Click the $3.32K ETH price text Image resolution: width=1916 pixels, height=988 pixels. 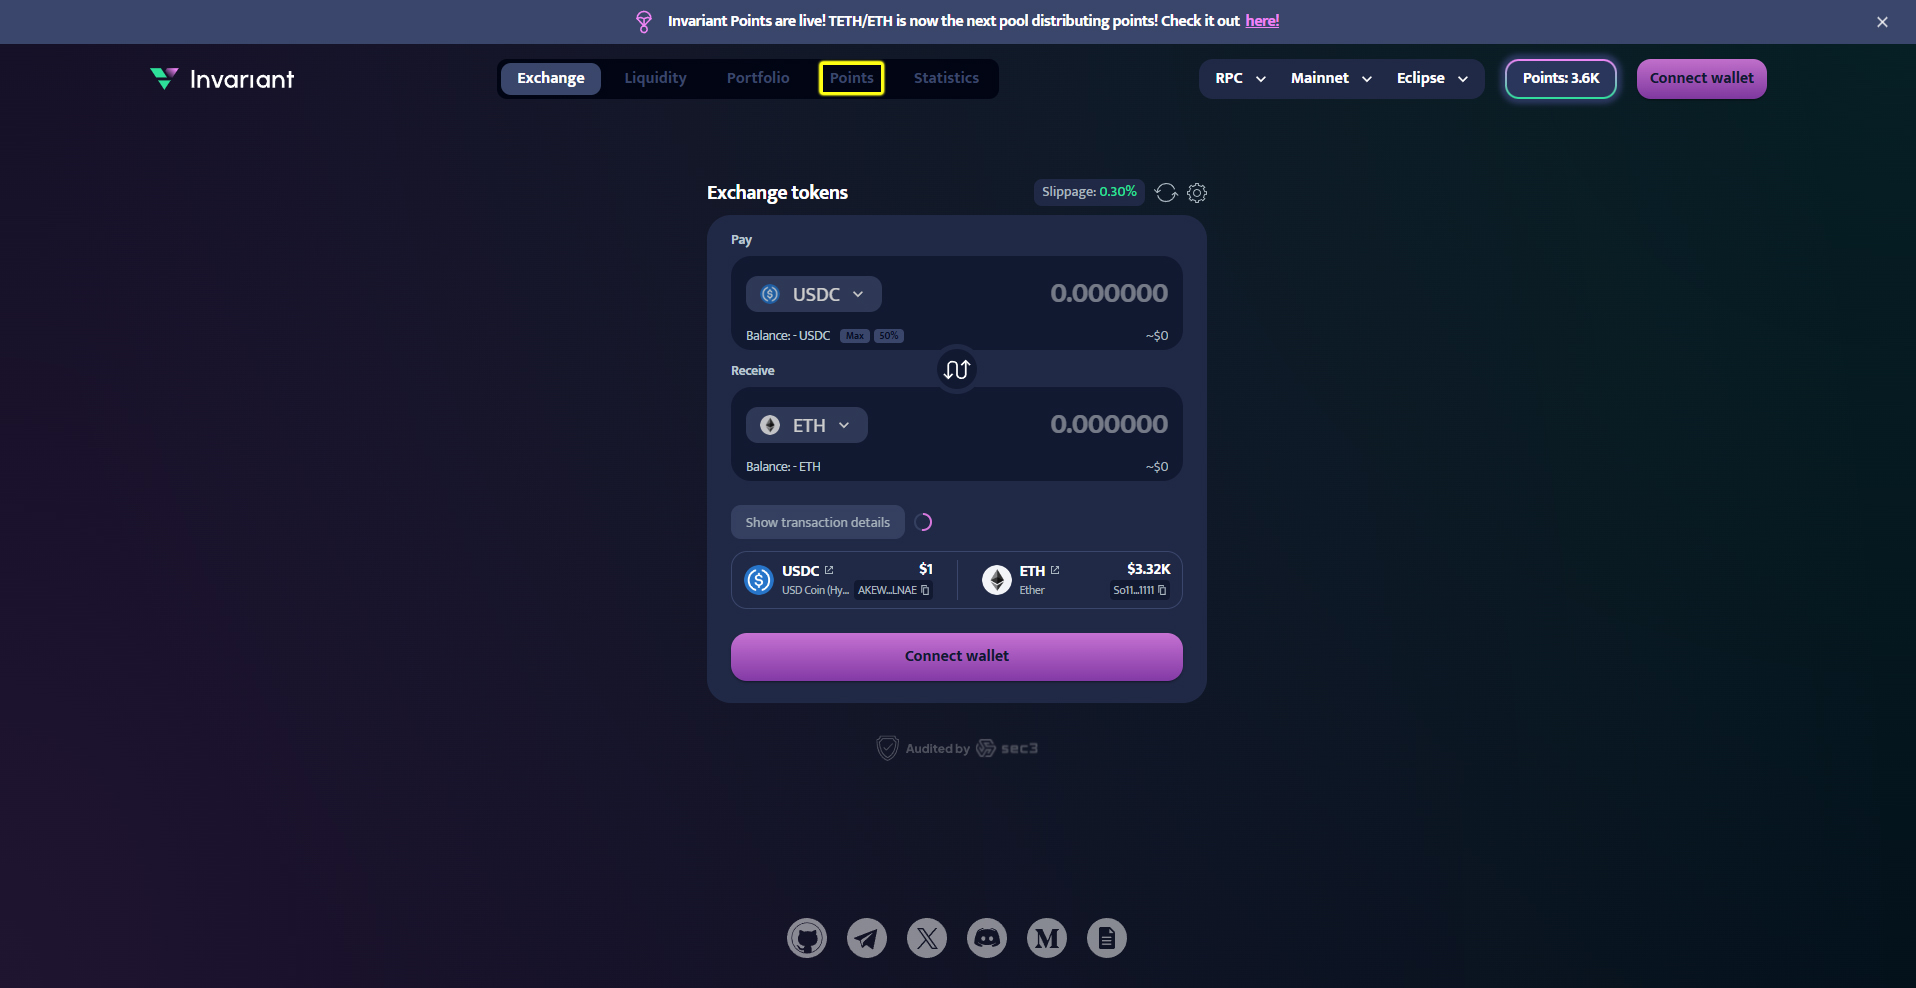click(1148, 569)
